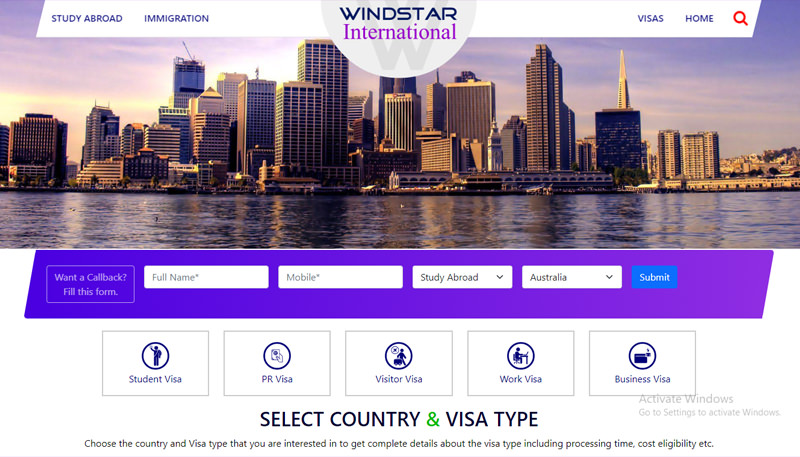Focus the Mobile number field
800x457 pixels.
click(x=340, y=277)
